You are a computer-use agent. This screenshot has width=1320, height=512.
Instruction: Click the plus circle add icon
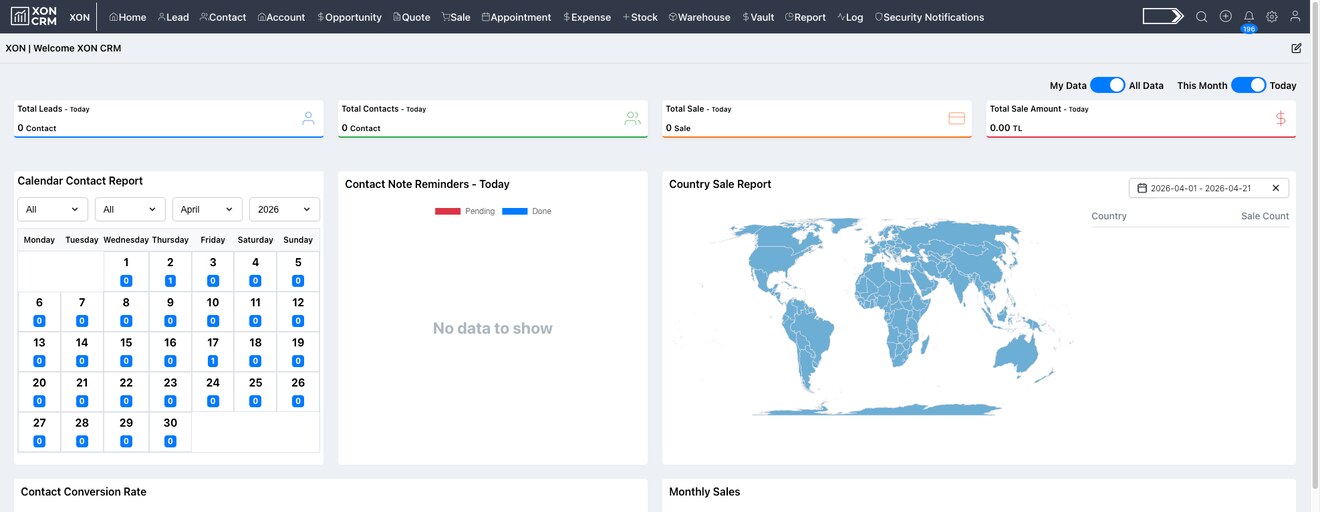tap(1225, 17)
